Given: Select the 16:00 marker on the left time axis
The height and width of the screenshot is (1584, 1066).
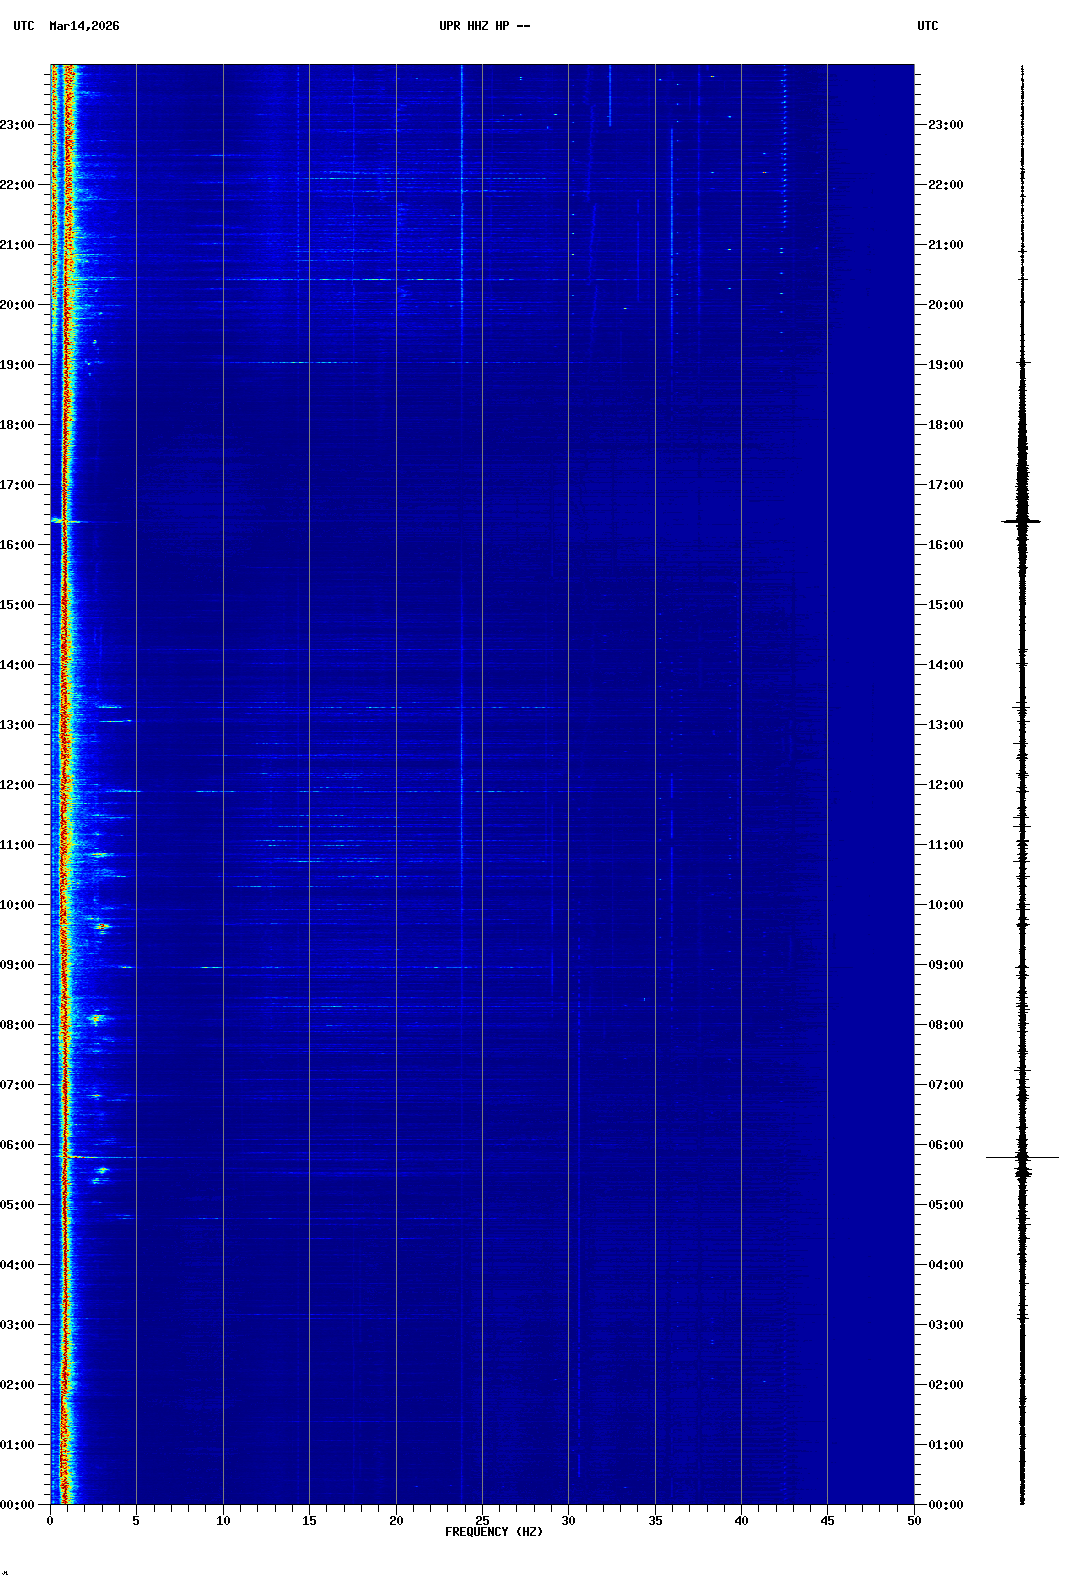Looking at the screenshot, I should tap(18, 545).
